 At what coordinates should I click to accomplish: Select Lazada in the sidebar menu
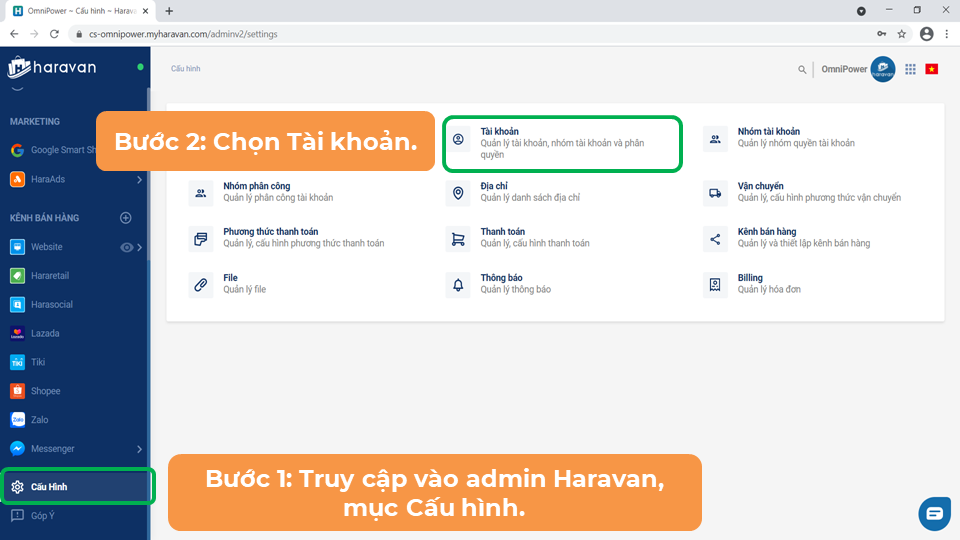[x=45, y=333]
